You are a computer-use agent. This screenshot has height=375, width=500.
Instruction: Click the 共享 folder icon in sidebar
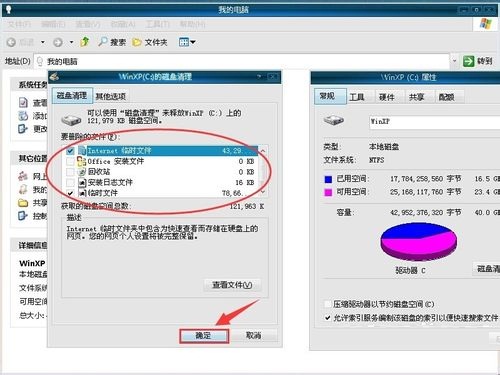23,203
